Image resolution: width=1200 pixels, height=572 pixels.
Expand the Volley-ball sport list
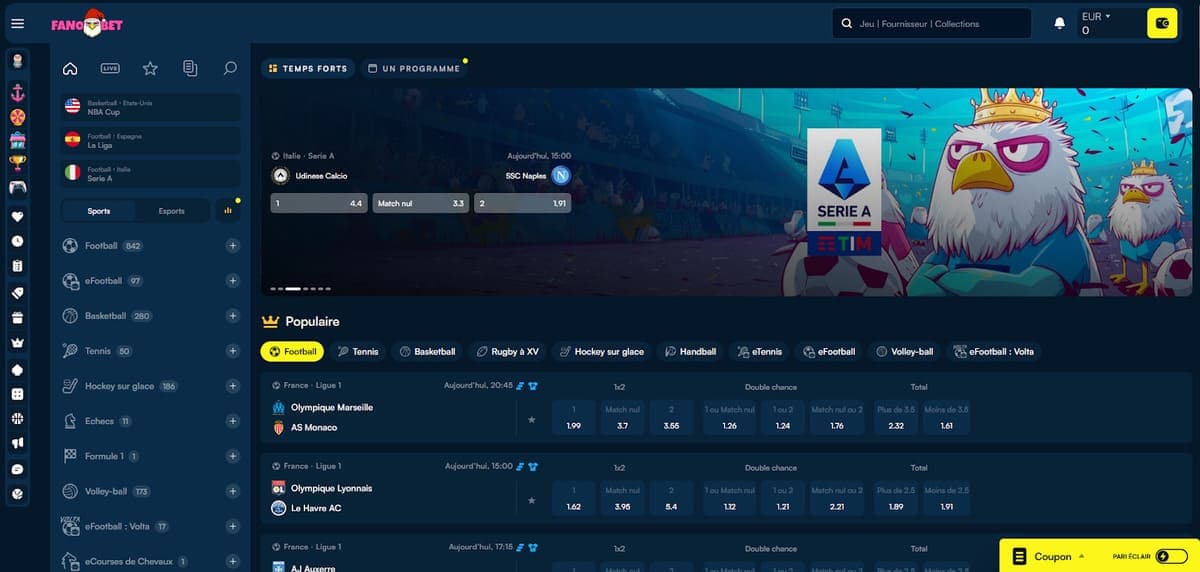pyautogui.click(x=232, y=491)
